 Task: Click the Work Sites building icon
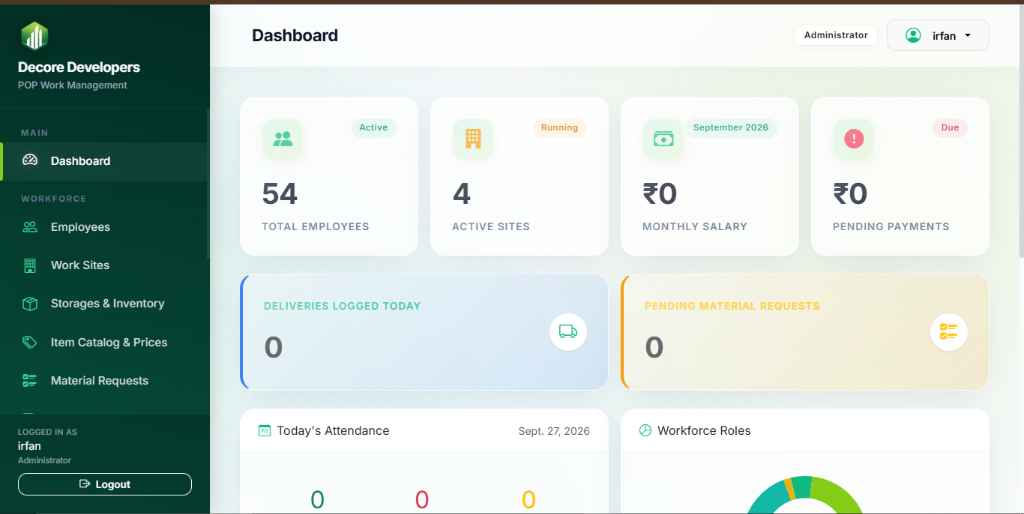[x=30, y=265]
